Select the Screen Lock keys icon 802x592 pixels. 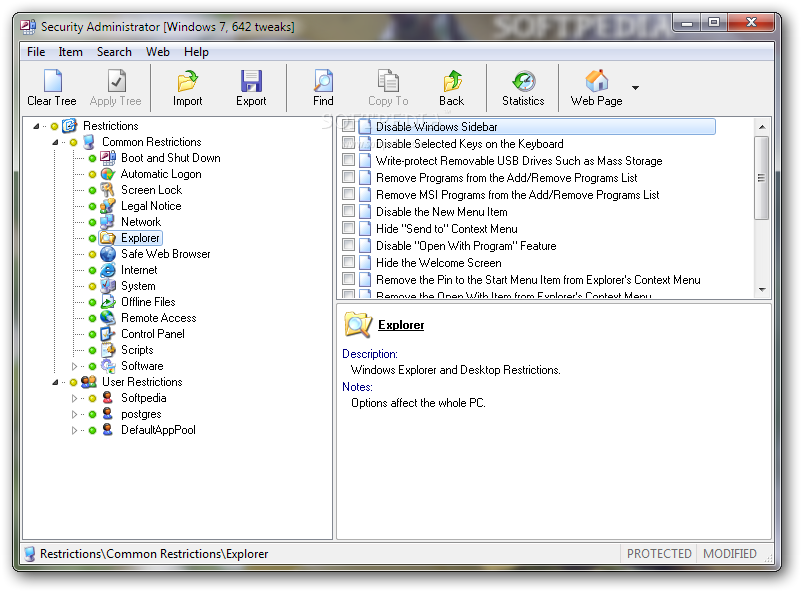click(x=108, y=190)
